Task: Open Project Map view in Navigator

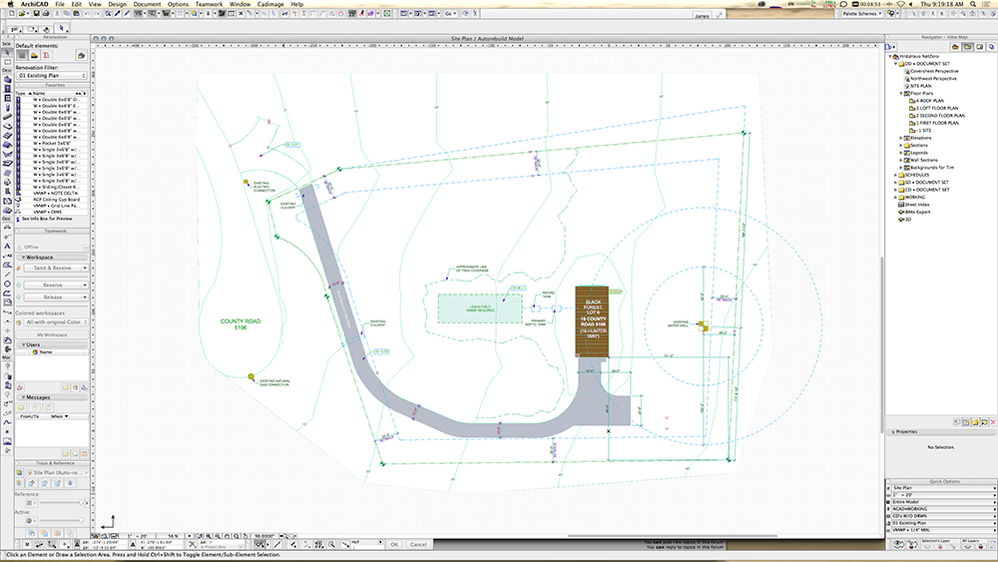Action: click(955, 46)
